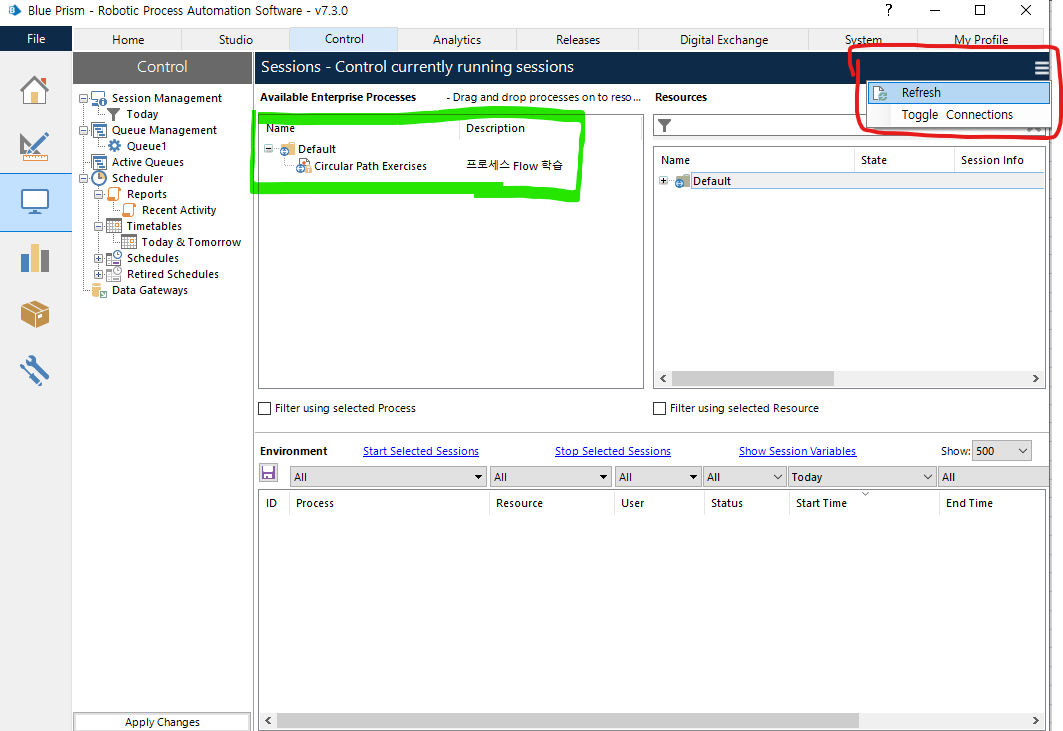Select the Control monitor sidebar icon
Screen dimensions: 1063x731
(x=35, y=202)
